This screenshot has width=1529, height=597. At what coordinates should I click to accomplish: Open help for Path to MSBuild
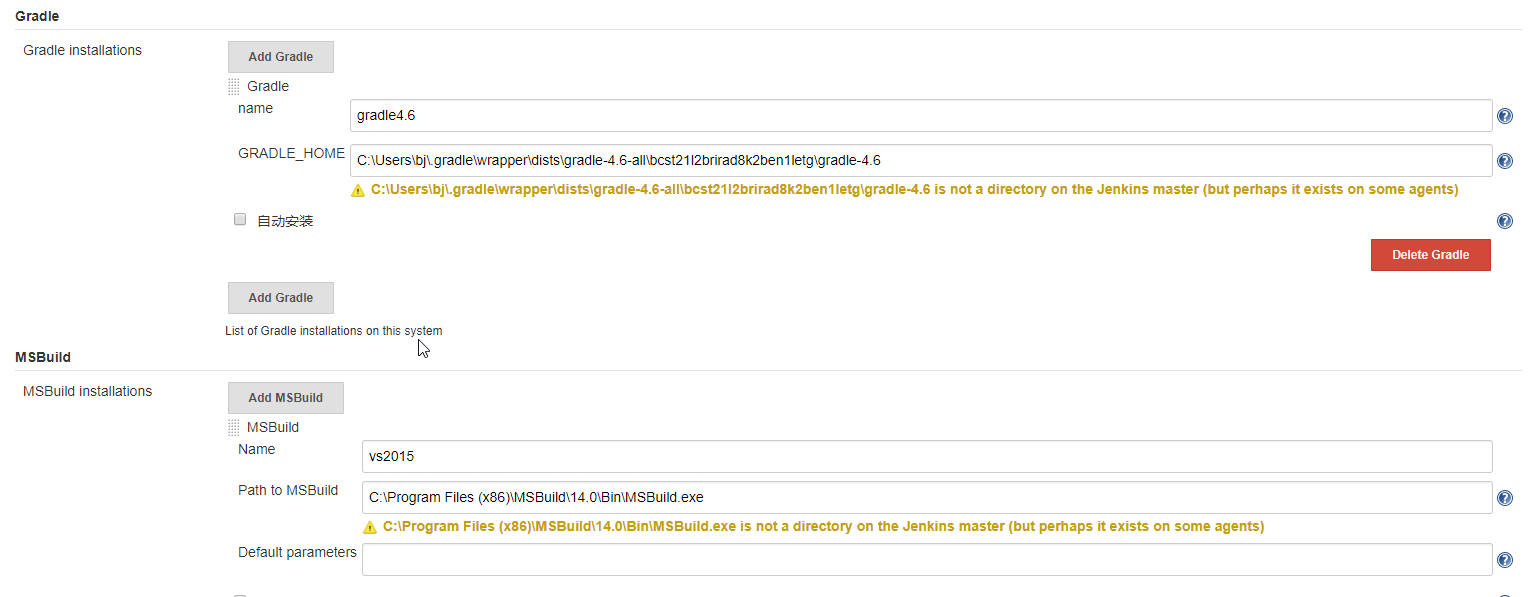(x=1504, y=498)
